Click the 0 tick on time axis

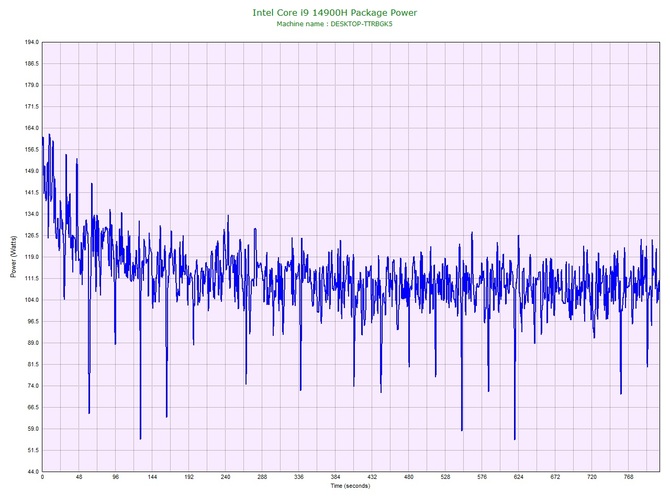[42, 477]
